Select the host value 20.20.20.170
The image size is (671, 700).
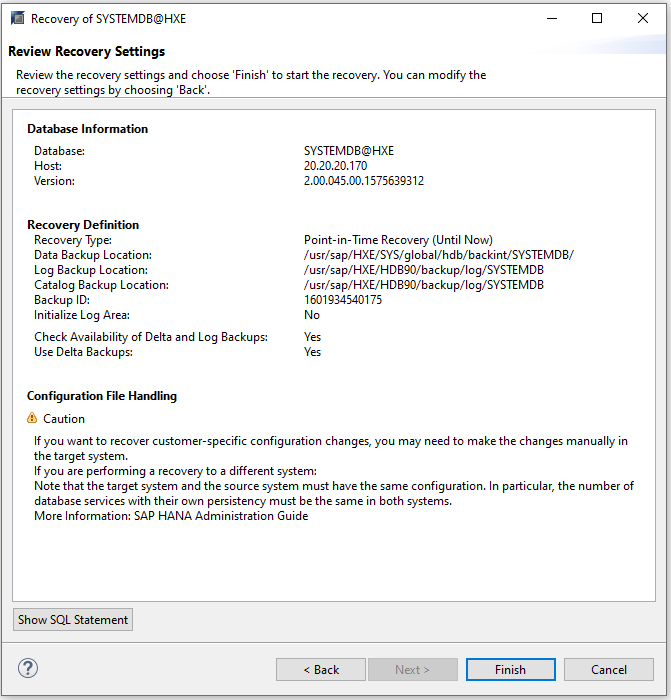(x=335, y=166)
